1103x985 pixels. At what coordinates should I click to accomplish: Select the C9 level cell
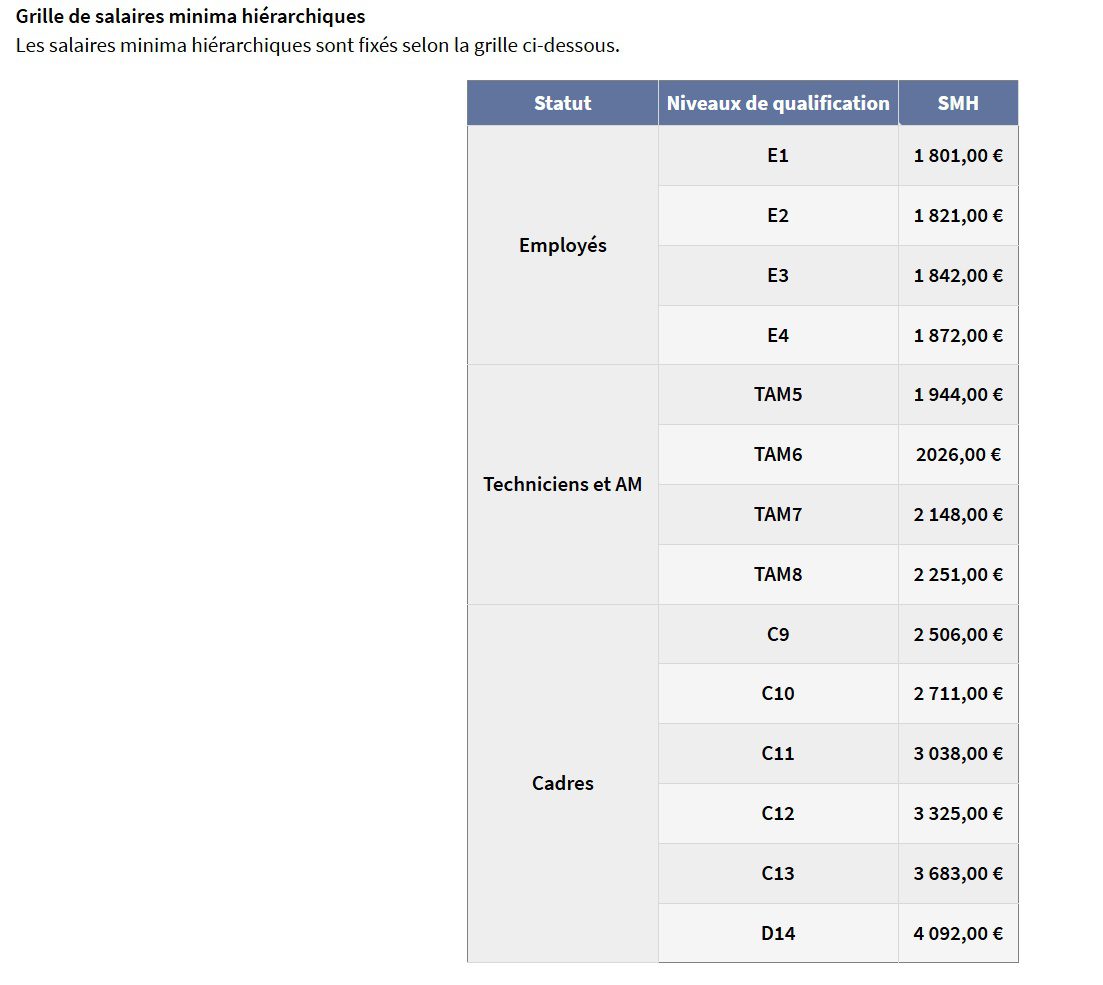coord(778,634)
